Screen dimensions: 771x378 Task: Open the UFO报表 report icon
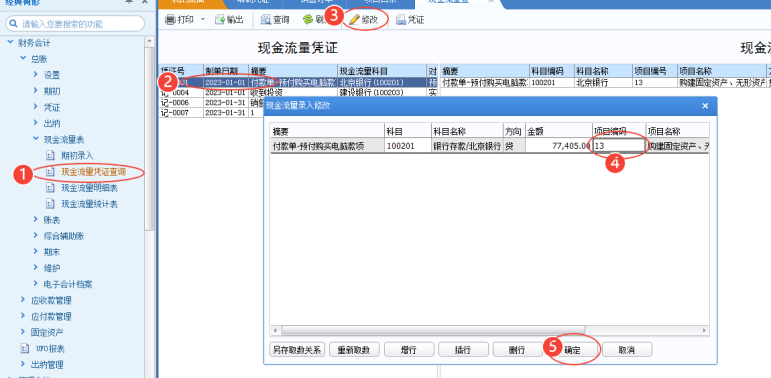point(25,349)
